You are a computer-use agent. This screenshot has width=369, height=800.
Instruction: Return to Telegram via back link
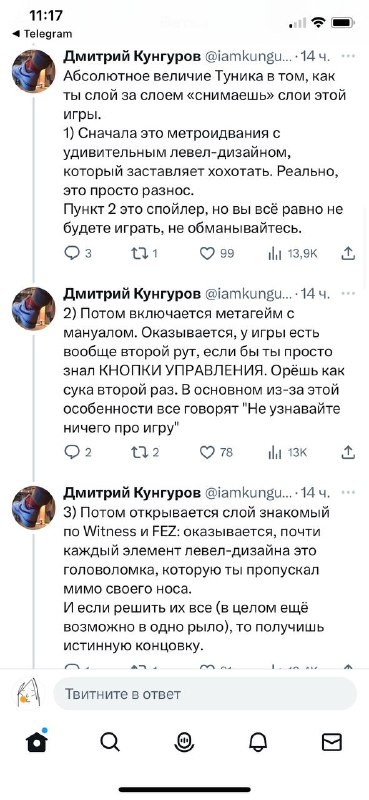(x=42, y=34)
